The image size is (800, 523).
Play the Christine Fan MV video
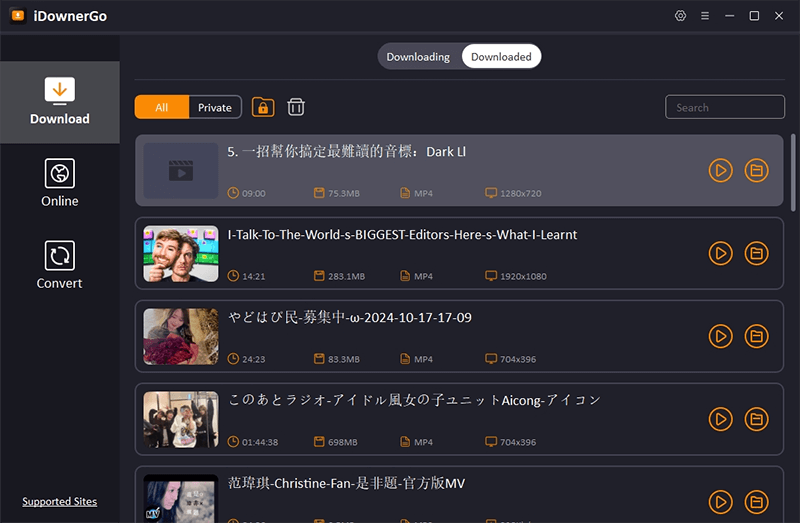pos(720,501)
